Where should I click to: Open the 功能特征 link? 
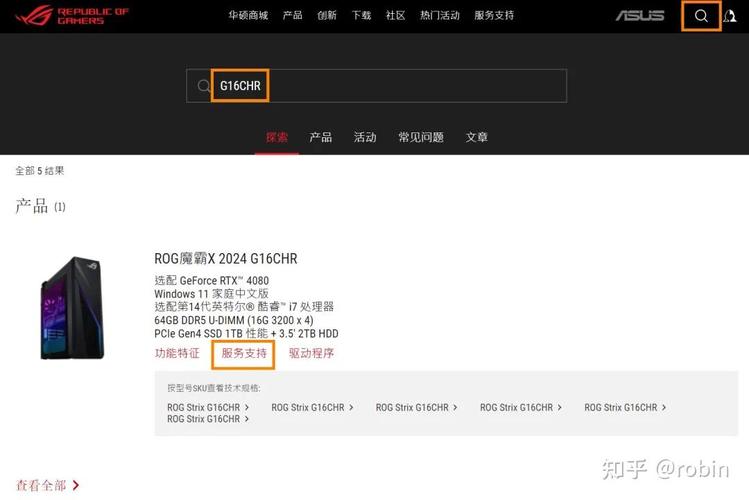[177, 353]
